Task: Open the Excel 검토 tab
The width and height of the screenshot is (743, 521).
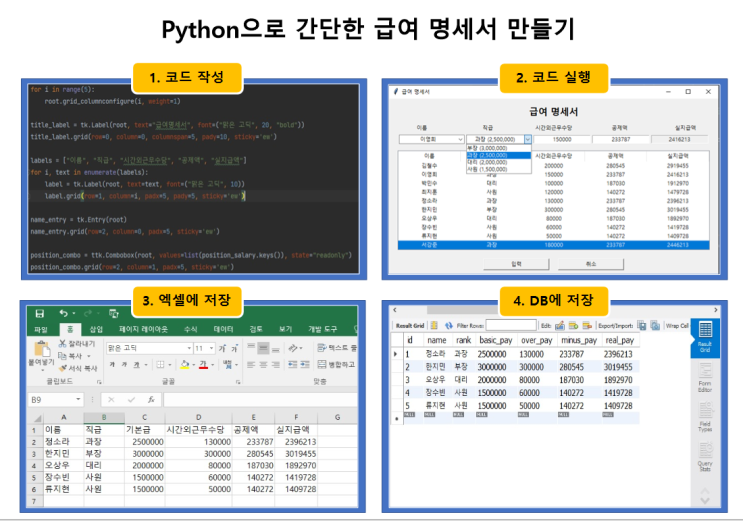Action: point(256,329)
